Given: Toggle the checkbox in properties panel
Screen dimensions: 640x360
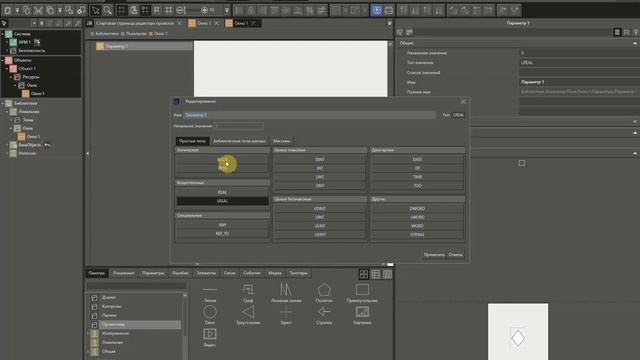Looking at the screenshot, I should 522,163.
